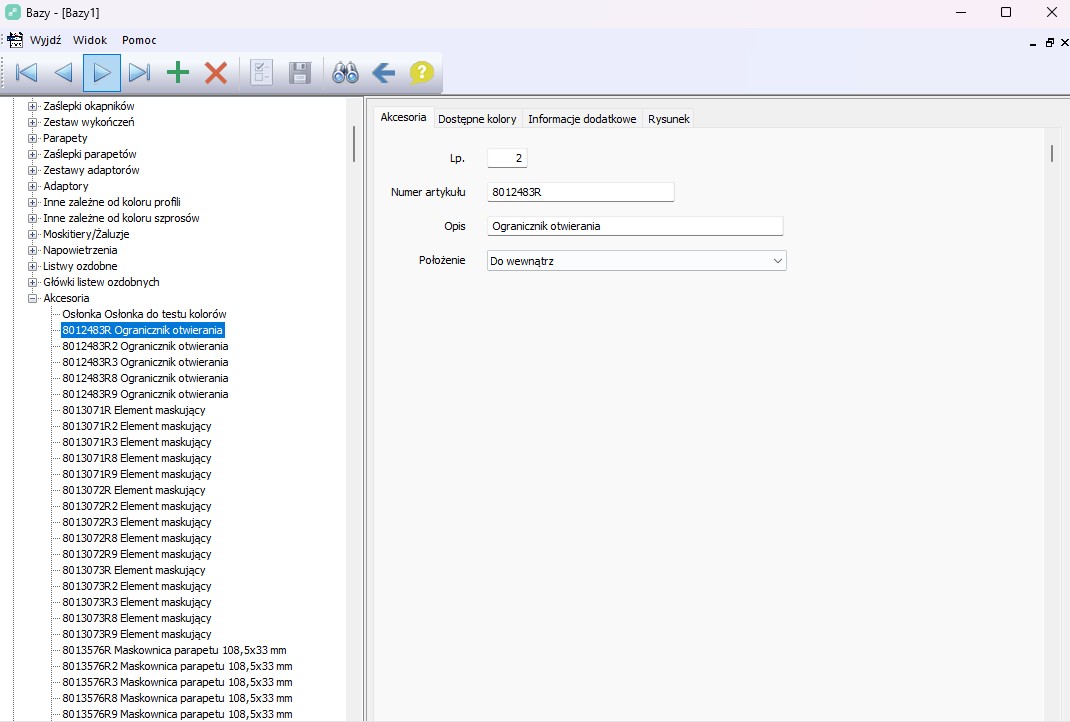This screenshot has height=722, width=1070.
Task: Select 8013072R Element maskujący item
Action: coord(134,490)
